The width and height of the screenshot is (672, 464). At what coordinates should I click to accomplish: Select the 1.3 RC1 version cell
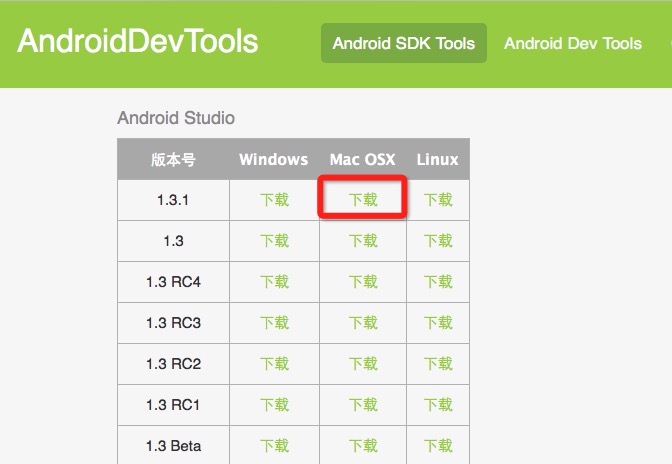point(173,405)
